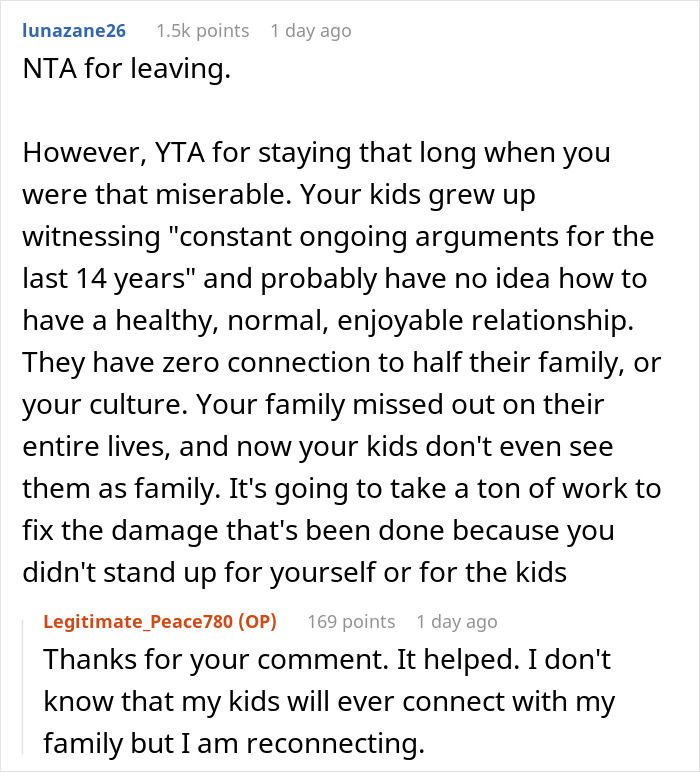Click "Thanks for your comment." in reply

[171, 660]
